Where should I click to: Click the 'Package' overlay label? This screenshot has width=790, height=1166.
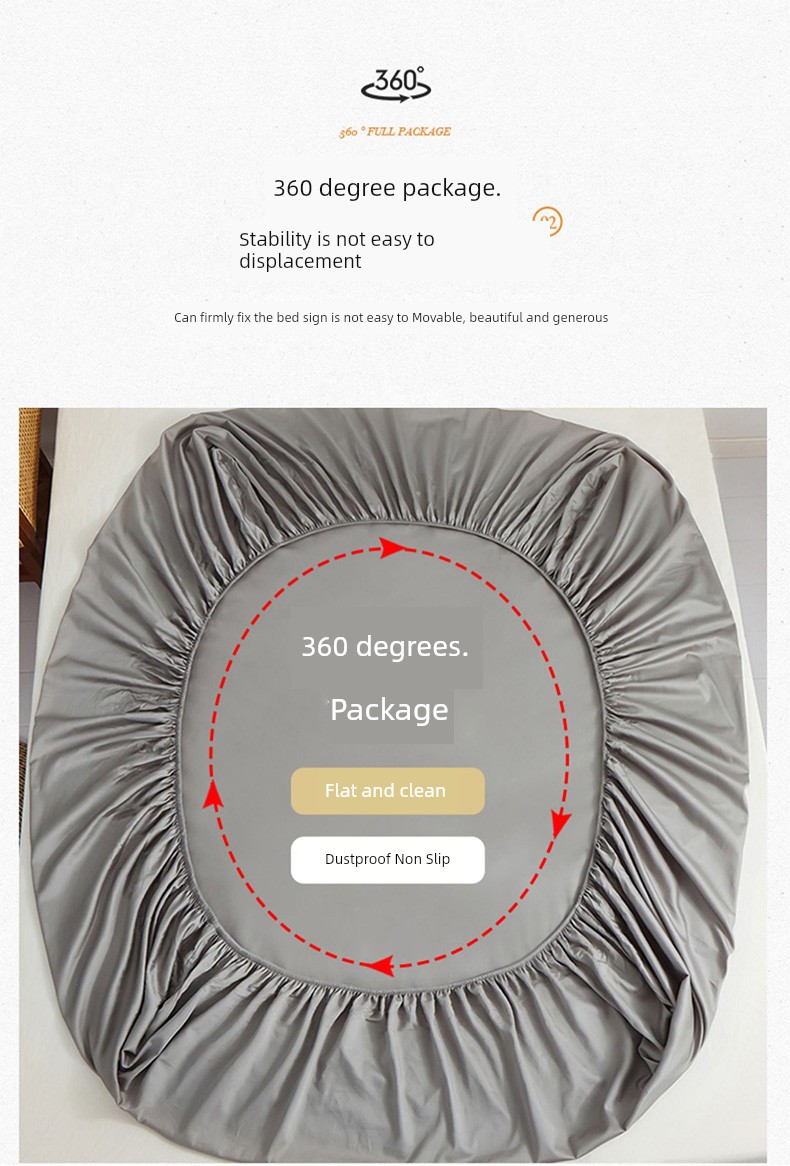click(x=389, y=710)
